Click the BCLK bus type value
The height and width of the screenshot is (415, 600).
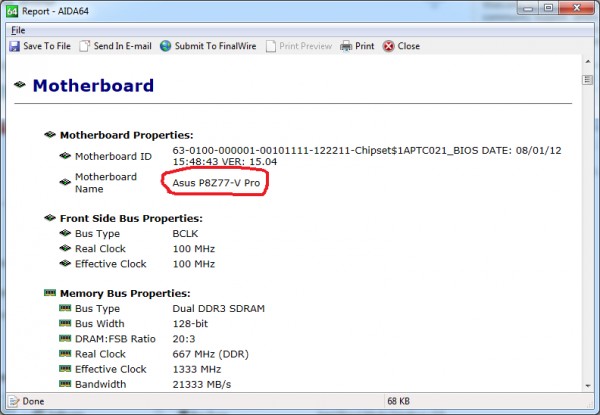click(185, 233)
